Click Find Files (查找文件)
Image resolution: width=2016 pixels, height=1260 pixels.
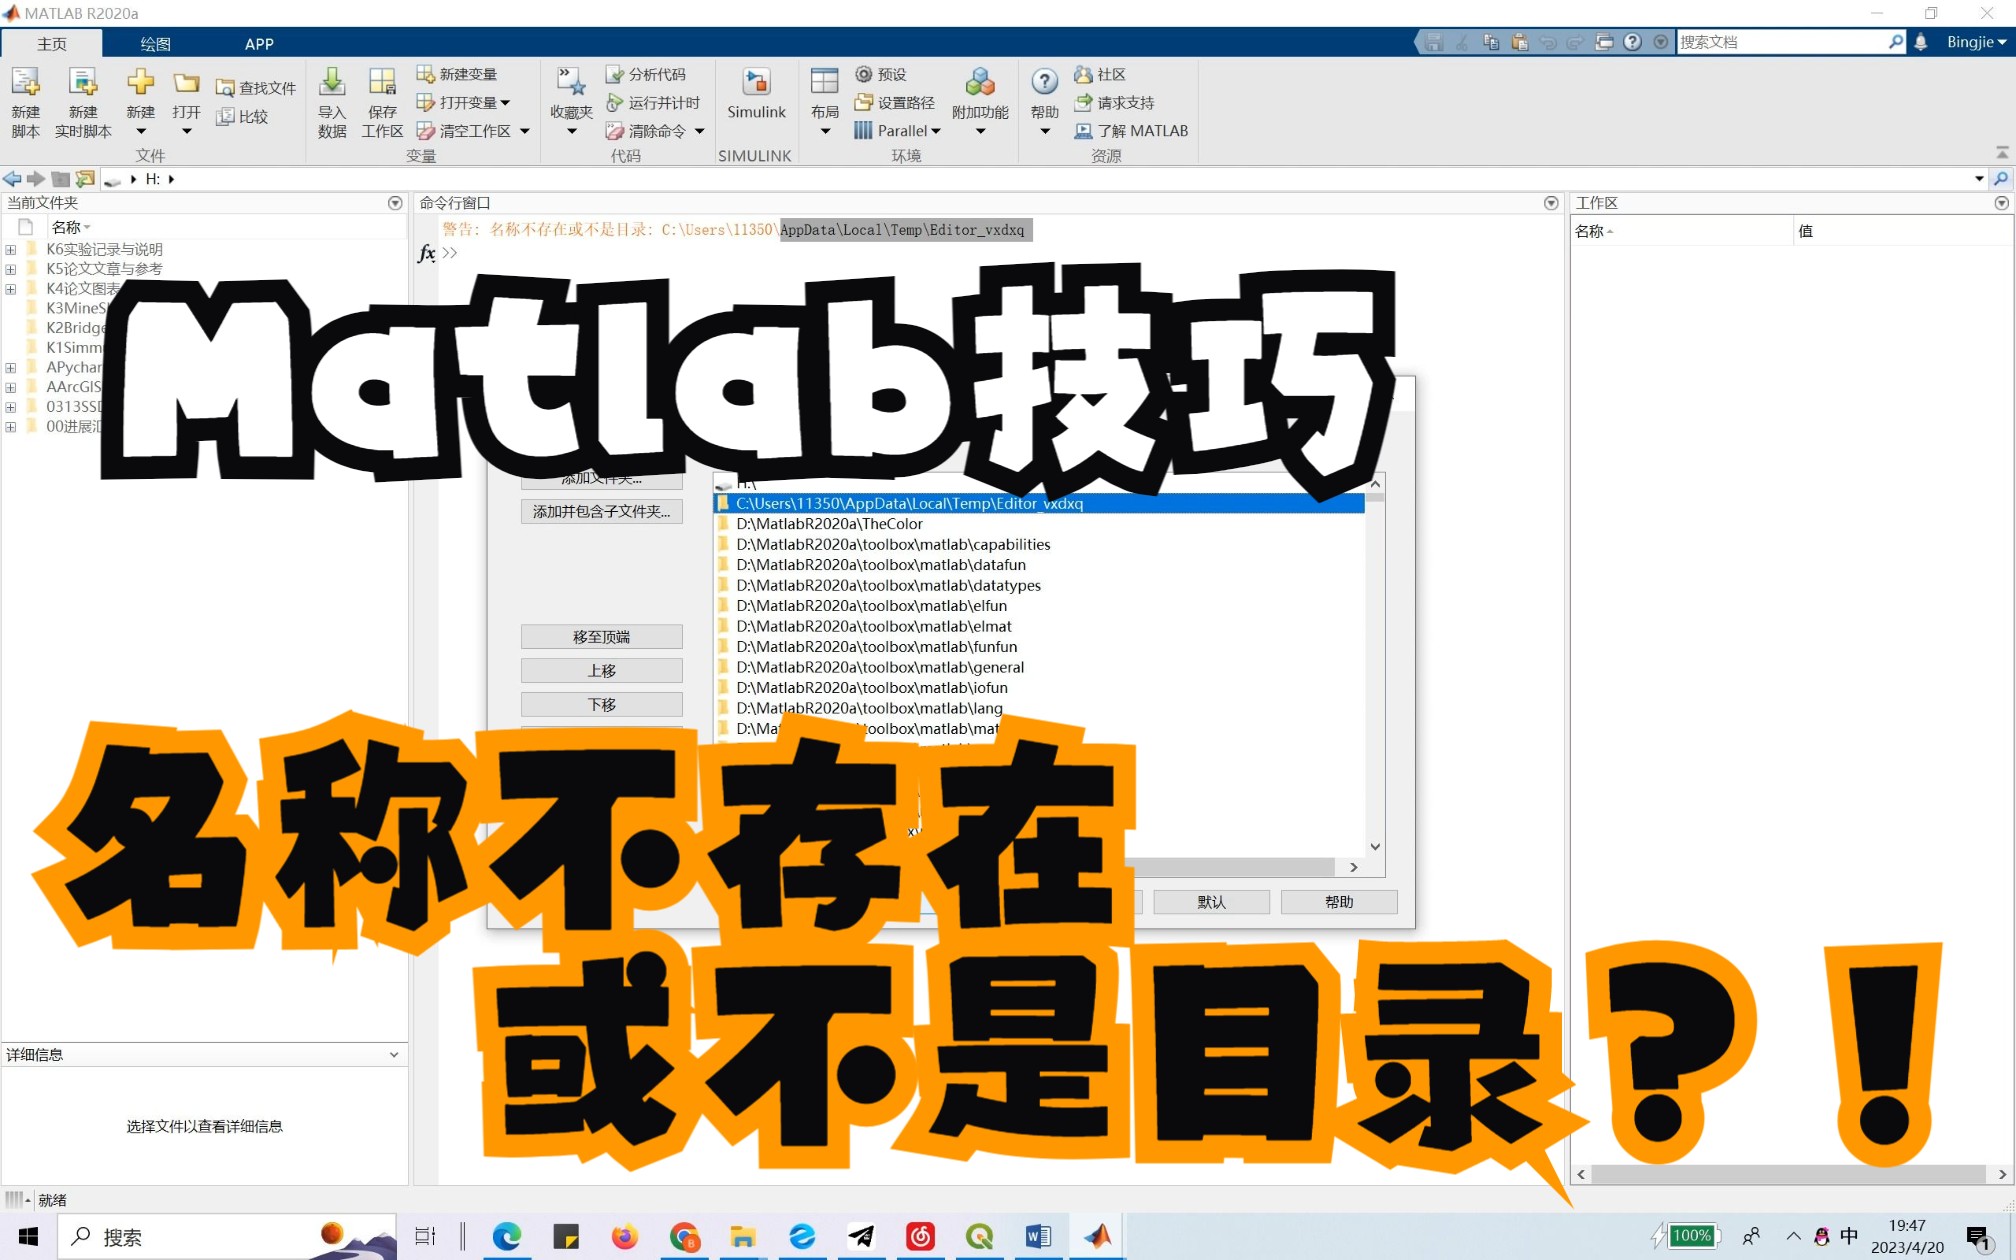(256, 88)
